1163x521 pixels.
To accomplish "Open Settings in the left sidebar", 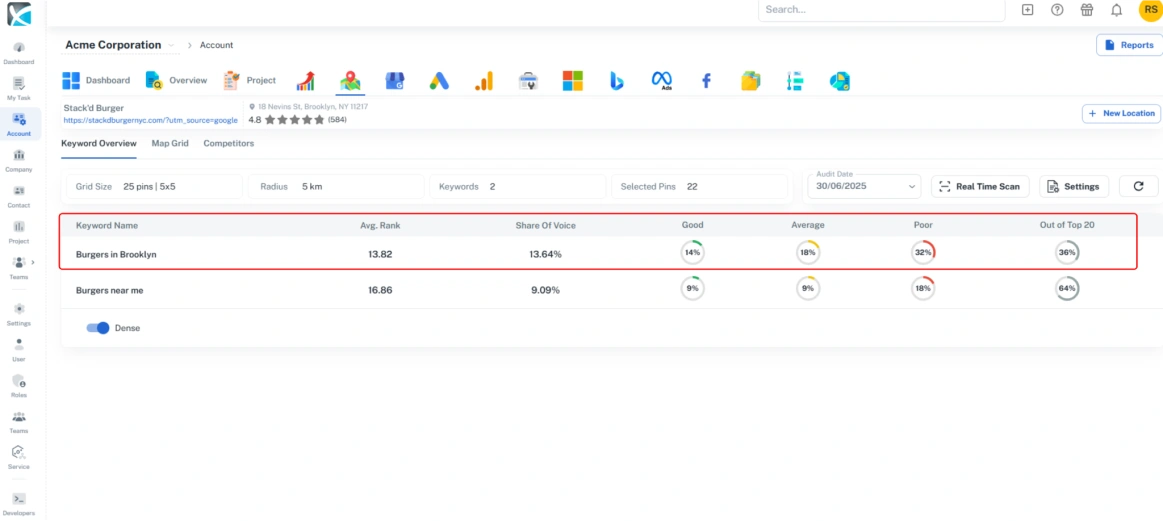I will 19,314.
